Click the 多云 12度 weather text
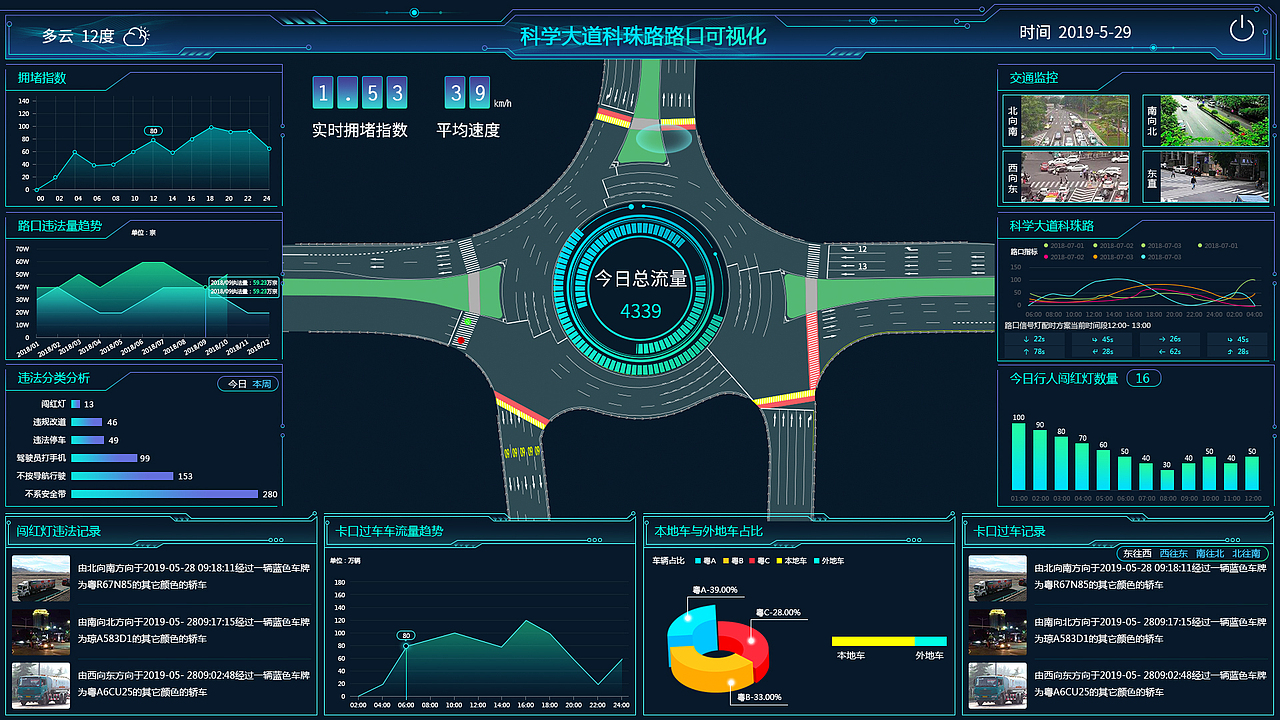This screenshot has height=720, width=1280. (x=78, y=36)
